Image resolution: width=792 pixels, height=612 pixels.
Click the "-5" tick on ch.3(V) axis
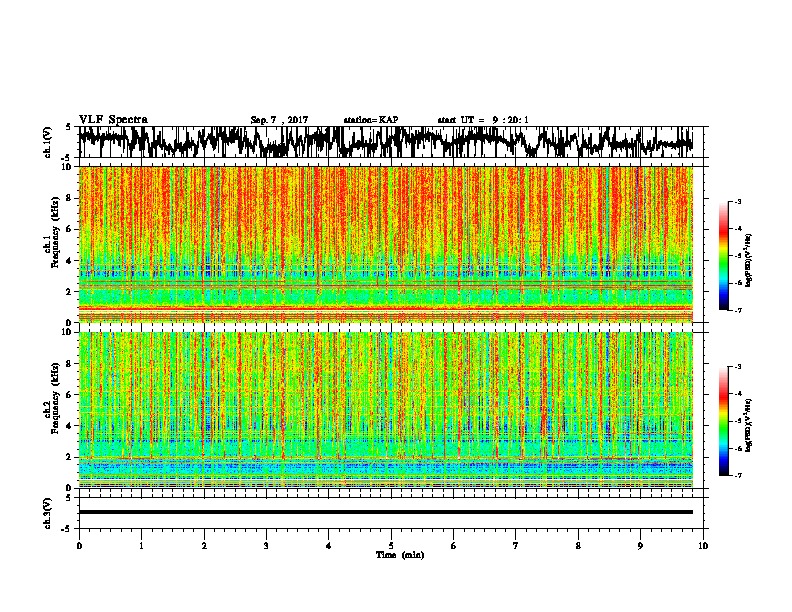[x=67, y=529]
